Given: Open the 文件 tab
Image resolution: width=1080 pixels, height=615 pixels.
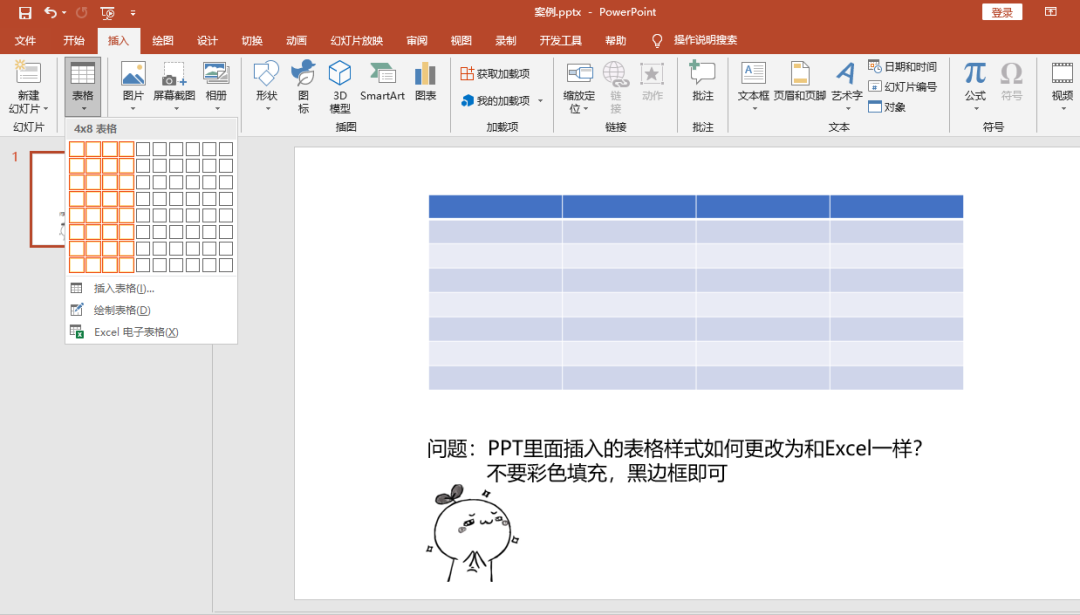Looking at the screenshot, I should pyautogui.click(x=25, y=41).
